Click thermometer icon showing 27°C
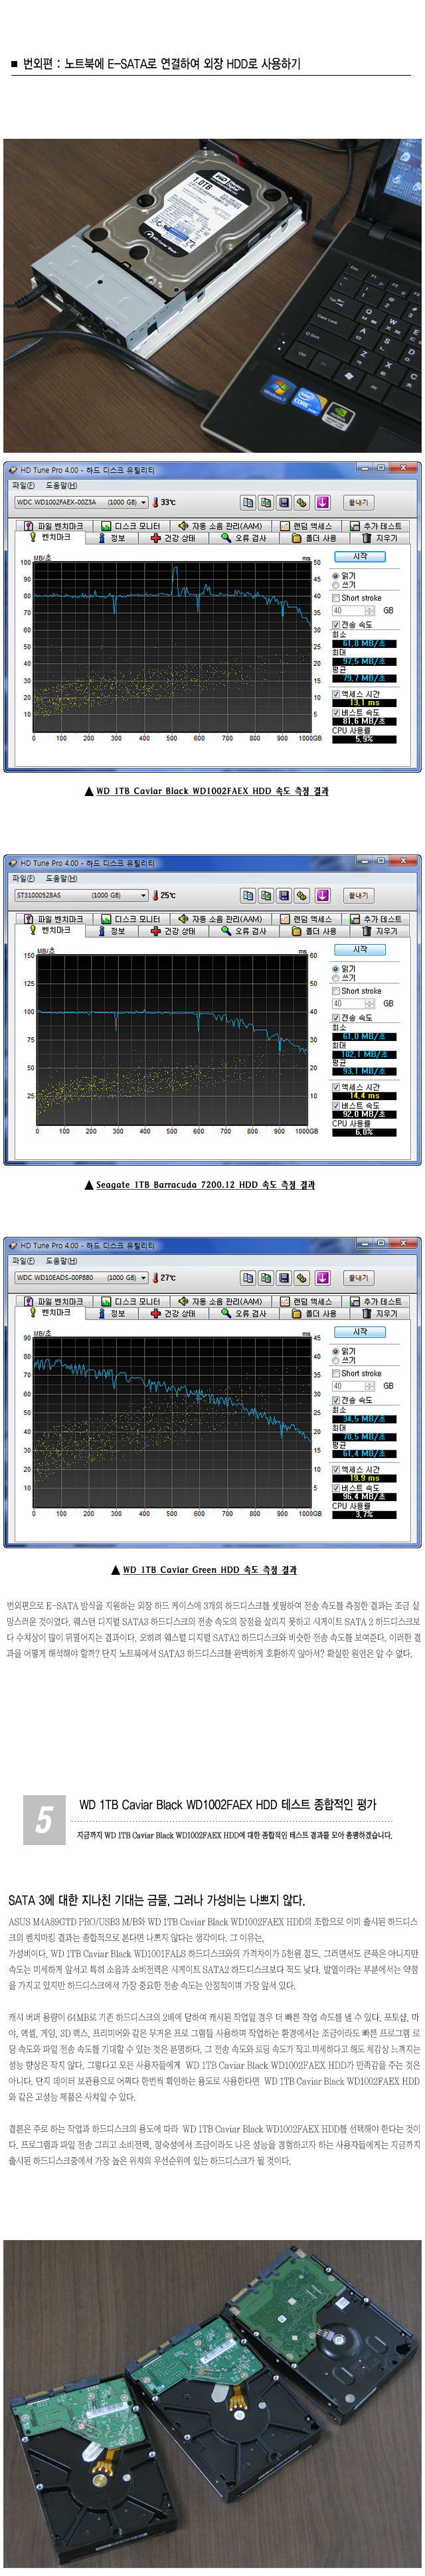This screenshot has height=2576, width=425. [156, 1277]
